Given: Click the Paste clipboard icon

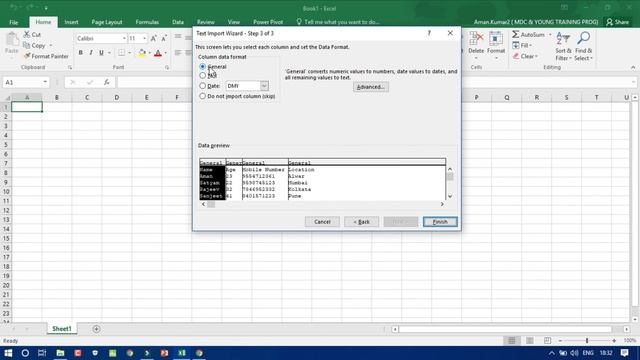Looking at the screenshot, I should coord(12,40).
